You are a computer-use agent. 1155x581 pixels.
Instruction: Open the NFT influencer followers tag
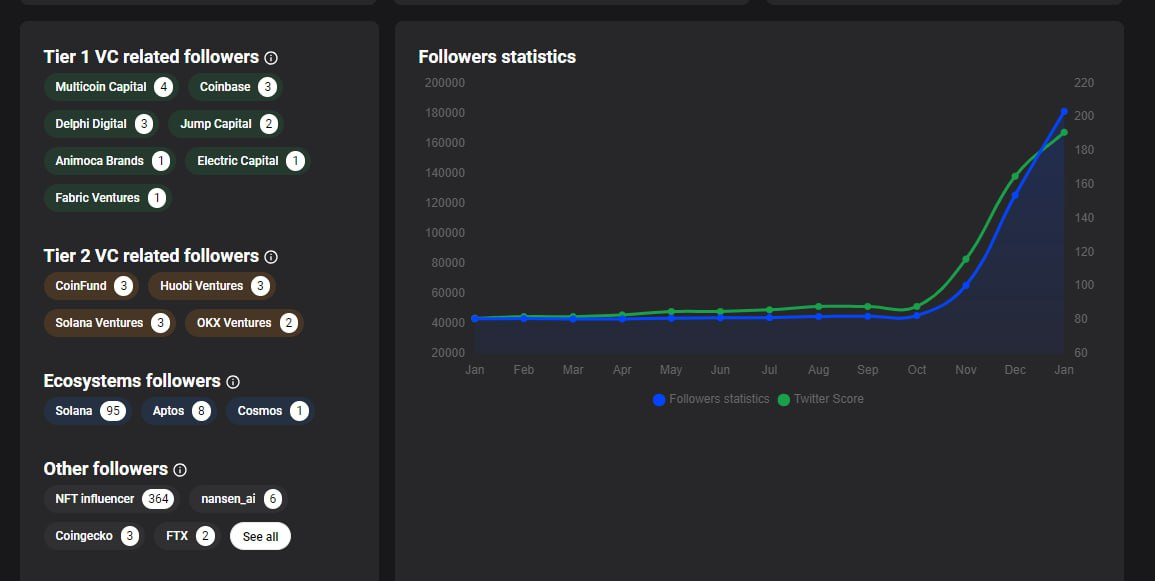click(x=111, y=499)
